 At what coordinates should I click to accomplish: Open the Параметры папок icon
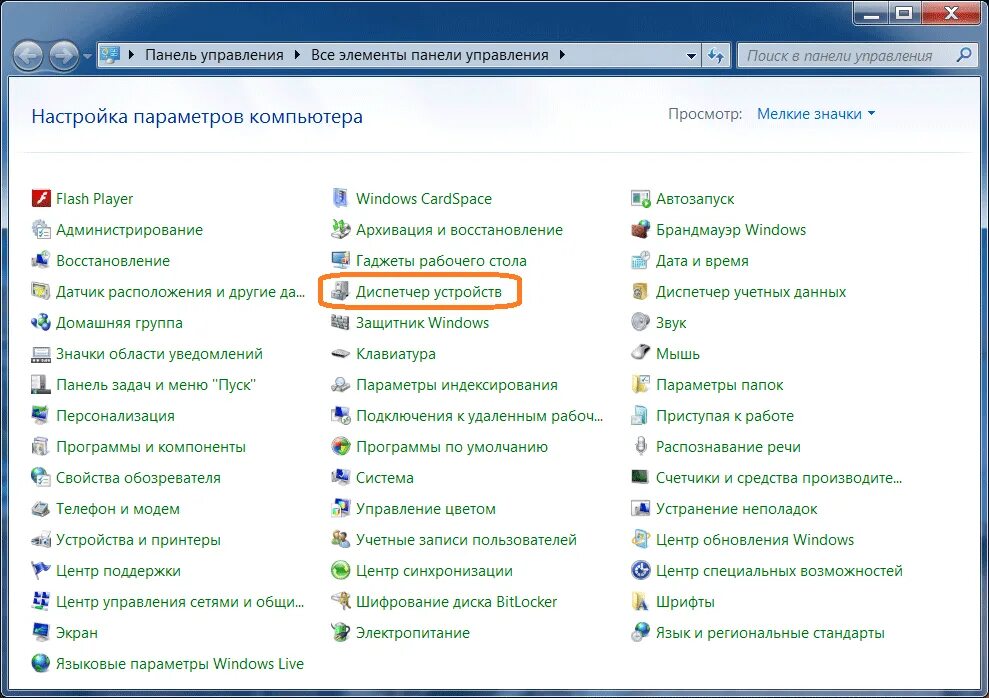pos(641,384)
